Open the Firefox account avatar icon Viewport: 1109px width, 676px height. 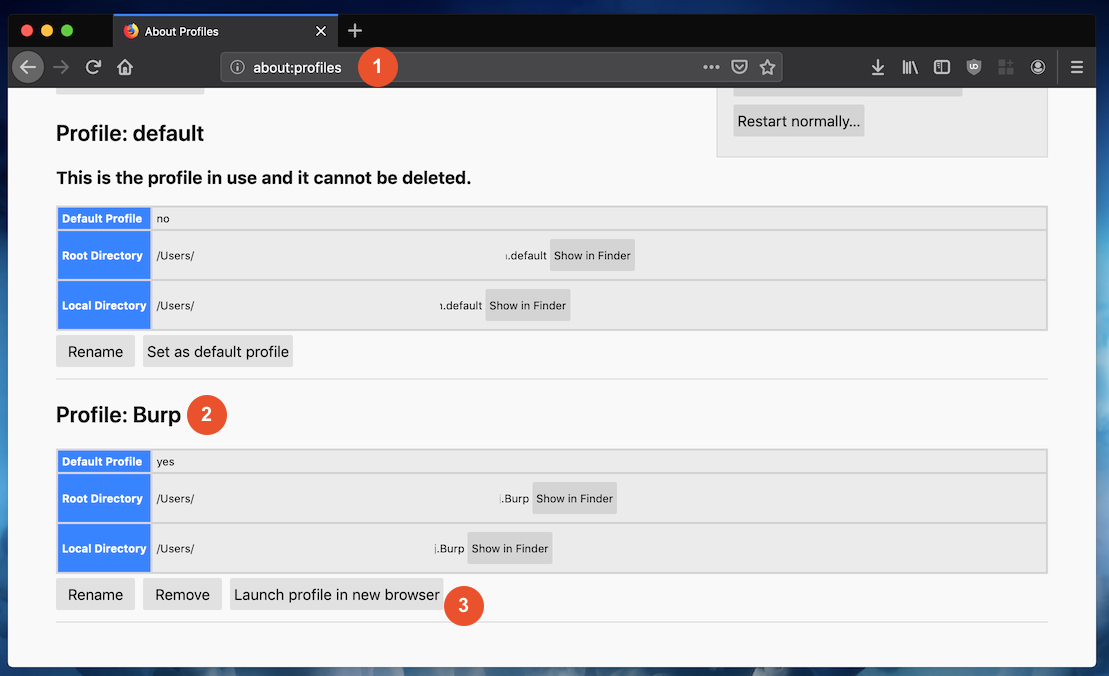pos(1038,67)
